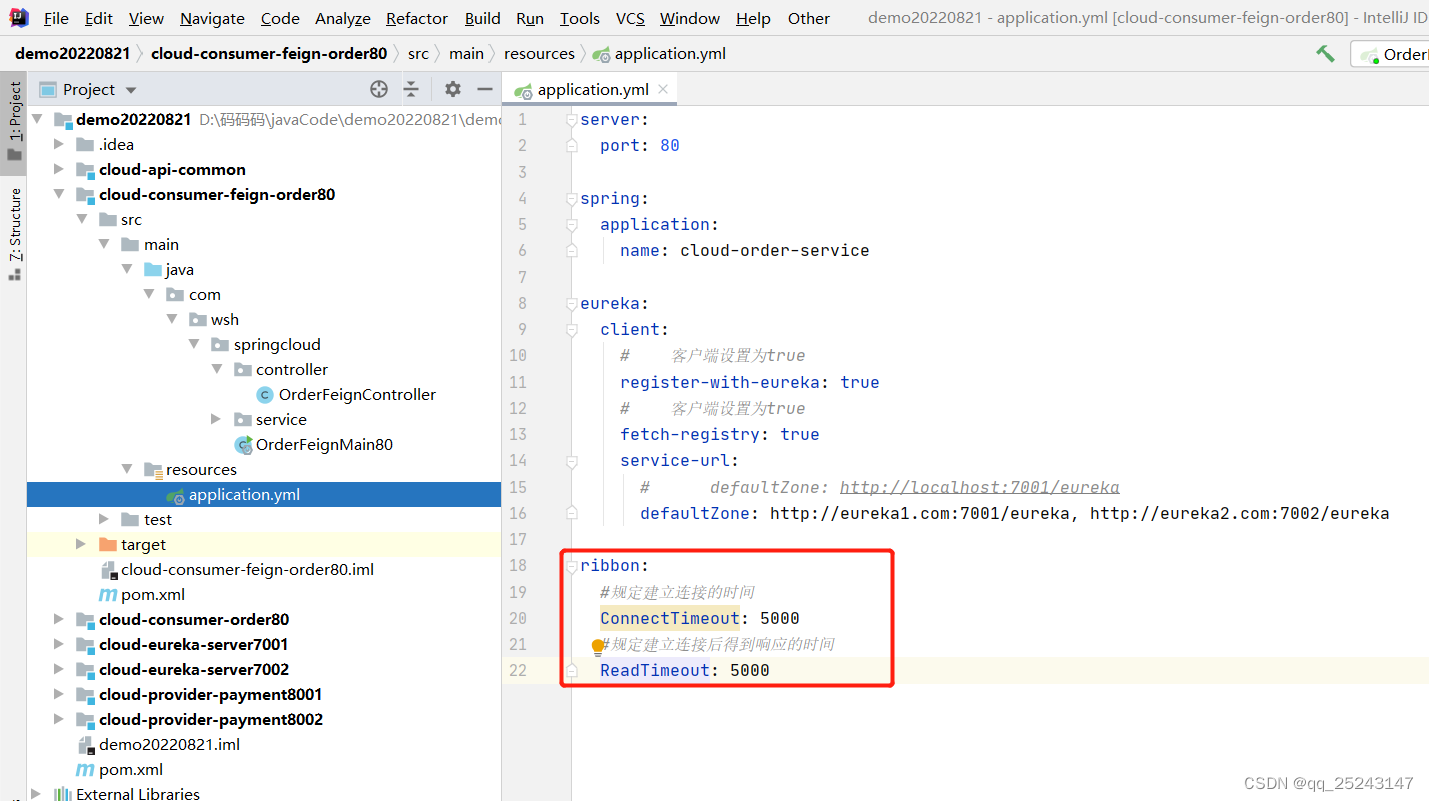
Task: Select demo20220821.iml file
Action: (x=169, y=745)
